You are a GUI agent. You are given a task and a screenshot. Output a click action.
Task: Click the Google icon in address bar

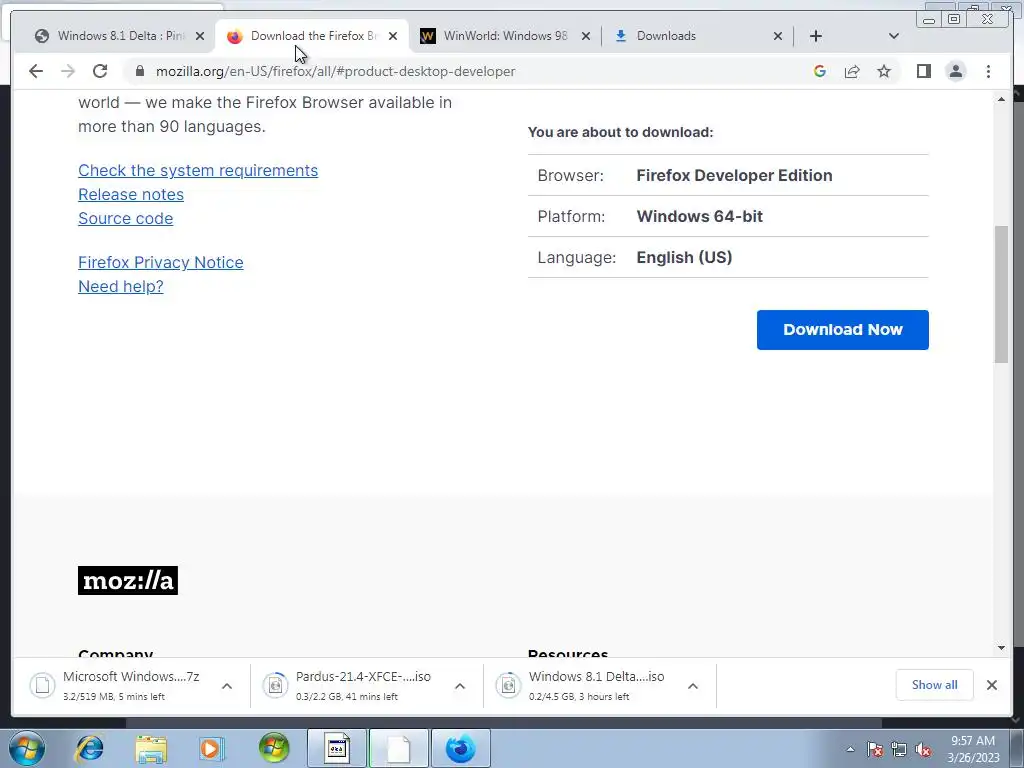pyautogui.click(x=820, y=71)
